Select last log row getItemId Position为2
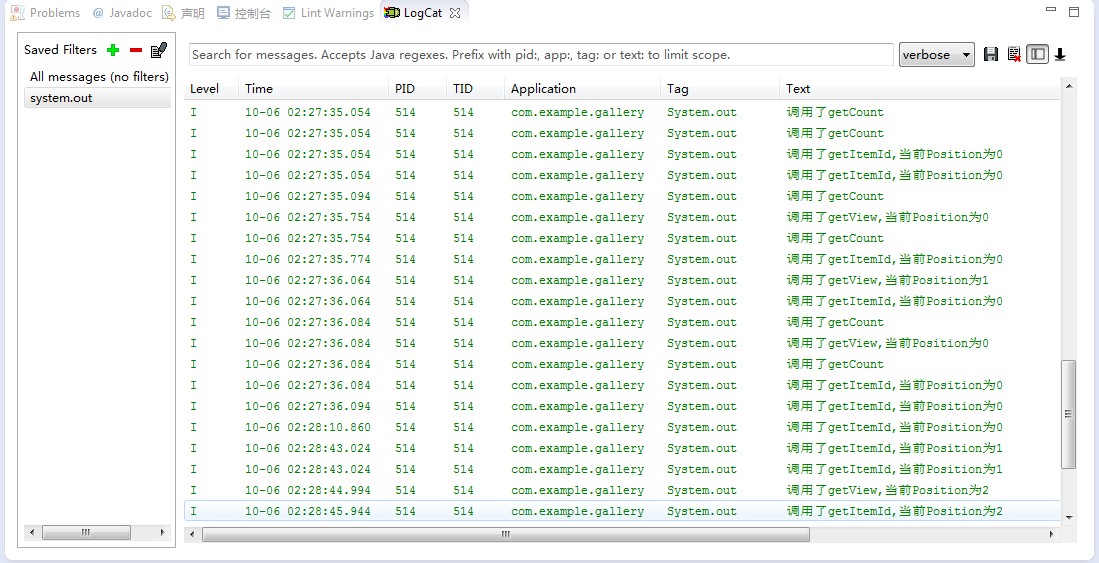Viewport: 1099px width, 563px height. point(622,511)
